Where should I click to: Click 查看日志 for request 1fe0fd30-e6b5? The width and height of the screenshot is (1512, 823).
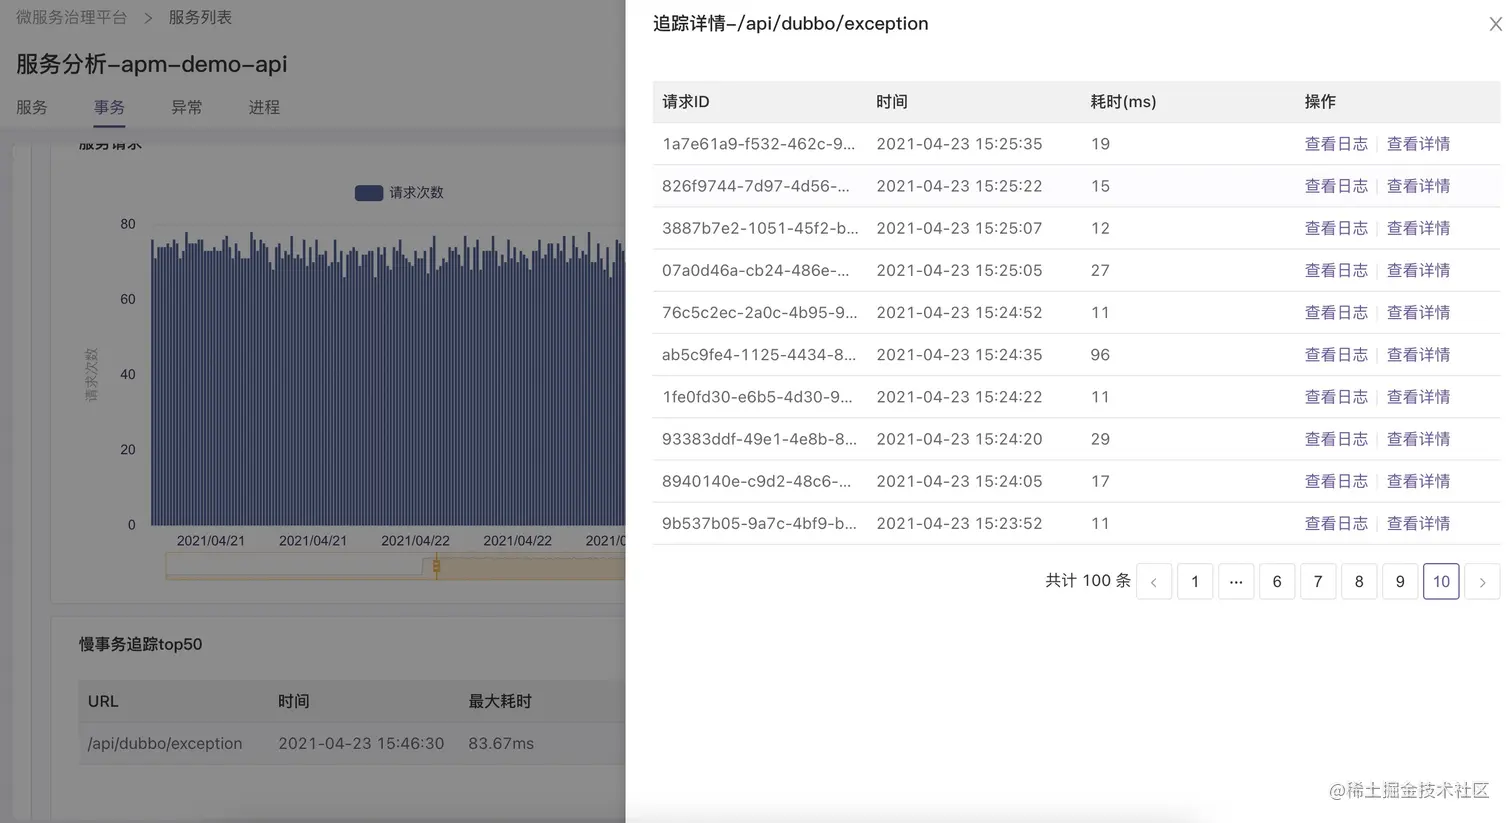coord(1336,397)
